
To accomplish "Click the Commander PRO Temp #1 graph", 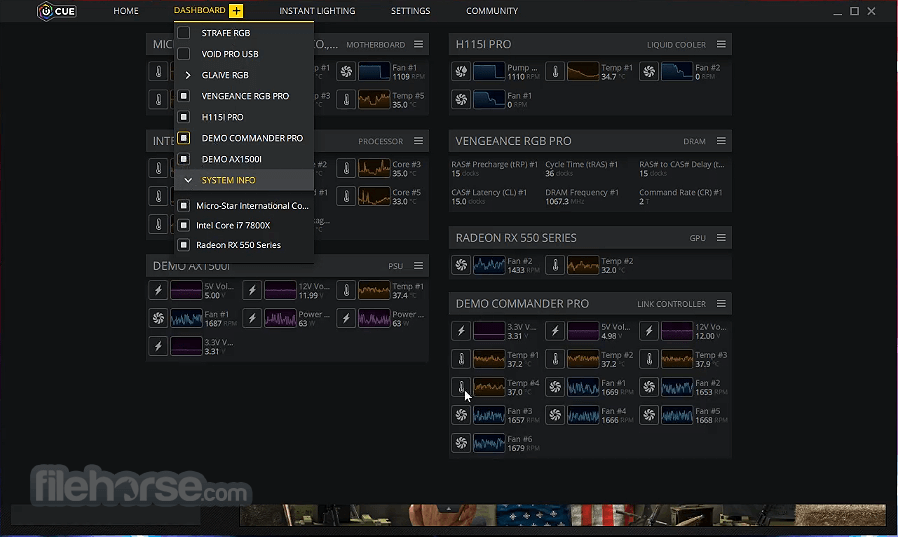I will point(489,359).
